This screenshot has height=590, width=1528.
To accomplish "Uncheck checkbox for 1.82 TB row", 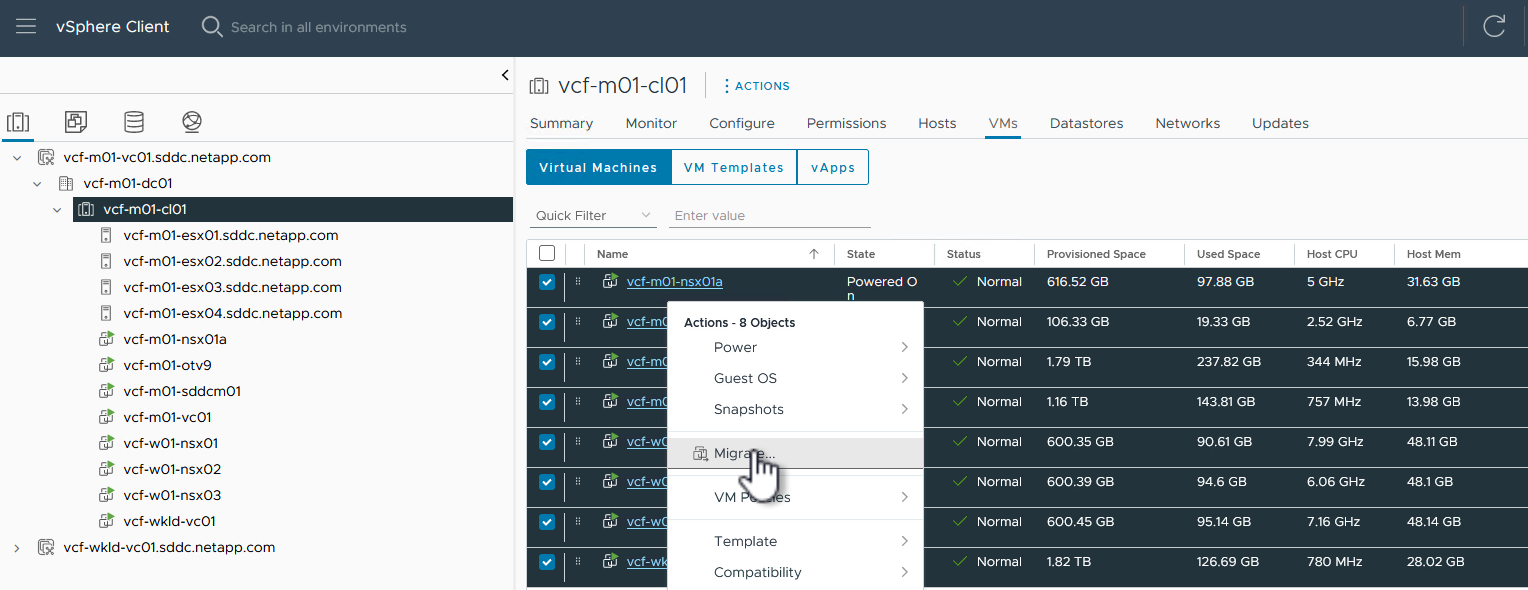I will point(546,562).
